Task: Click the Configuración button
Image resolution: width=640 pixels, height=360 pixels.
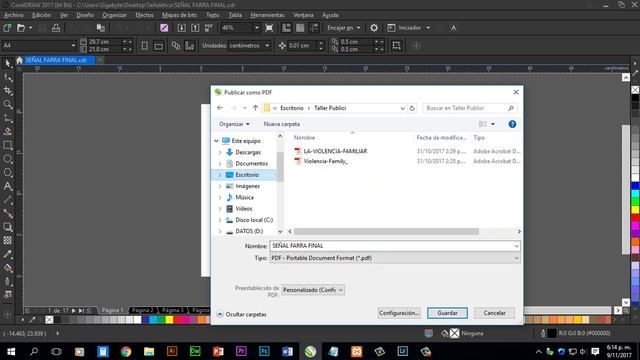Action: pos(399,313)
